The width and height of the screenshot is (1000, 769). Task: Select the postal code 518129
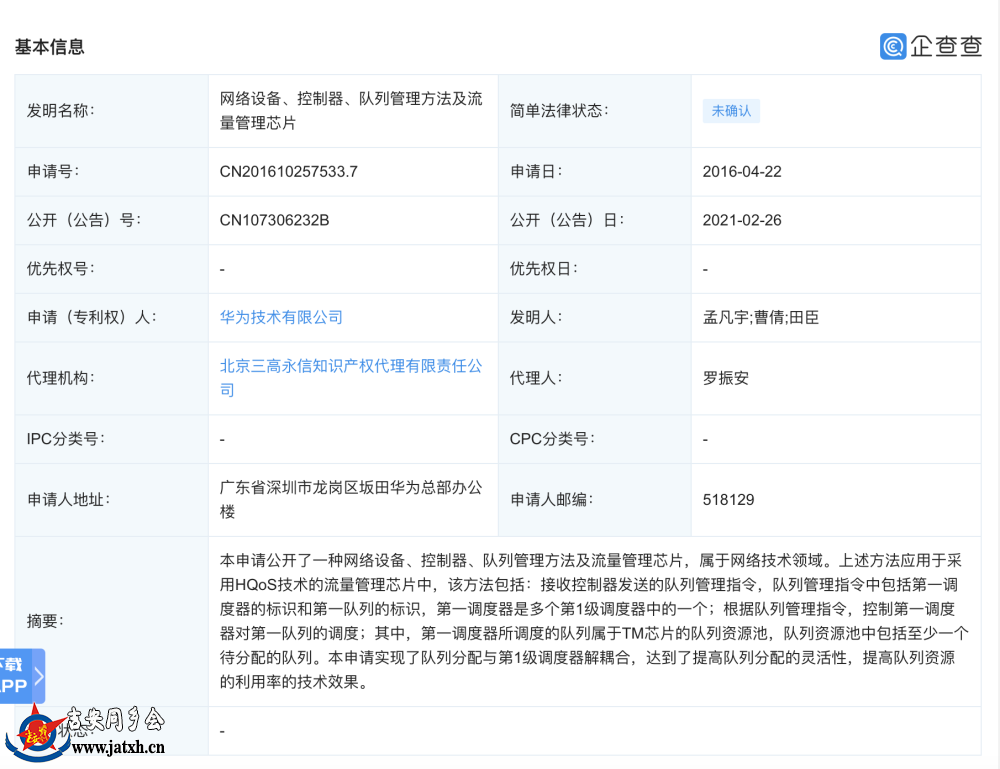pos(728,499)
